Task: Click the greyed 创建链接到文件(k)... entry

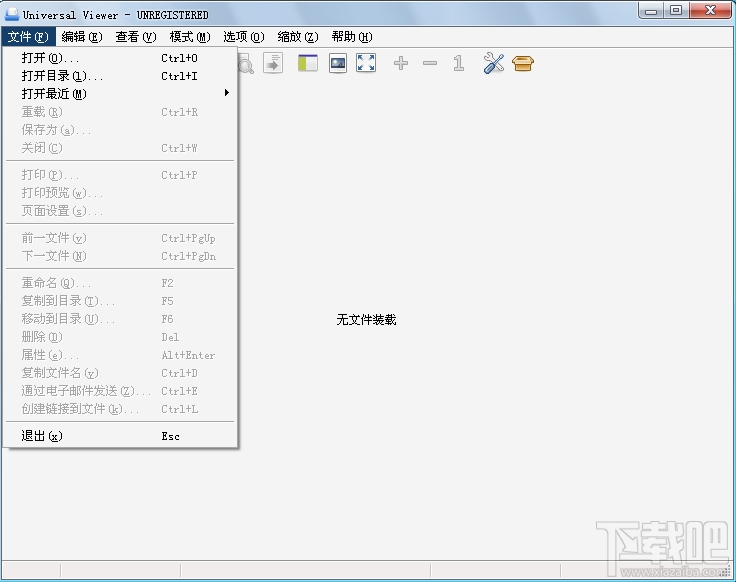Action: [x=120, y=409]
